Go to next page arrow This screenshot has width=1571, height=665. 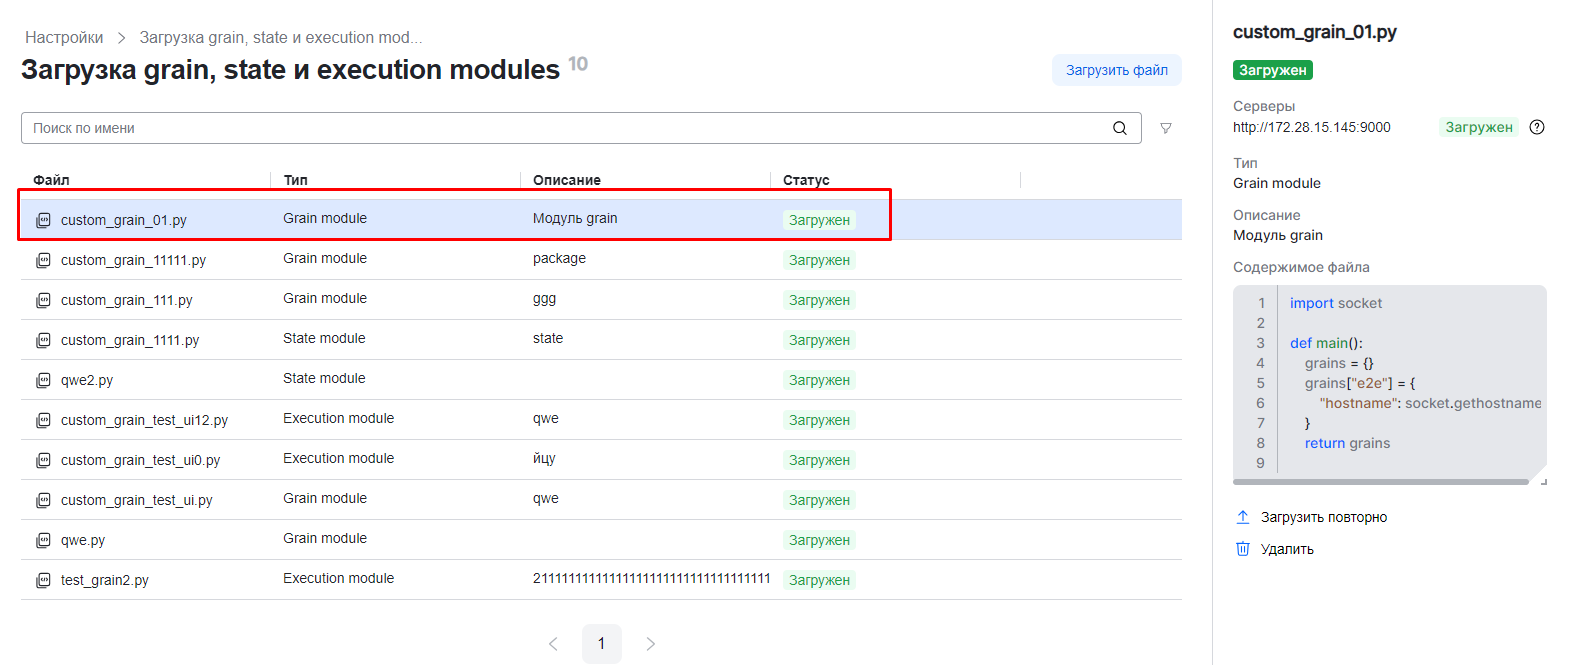pyautogui.click(x=650, y=644)
